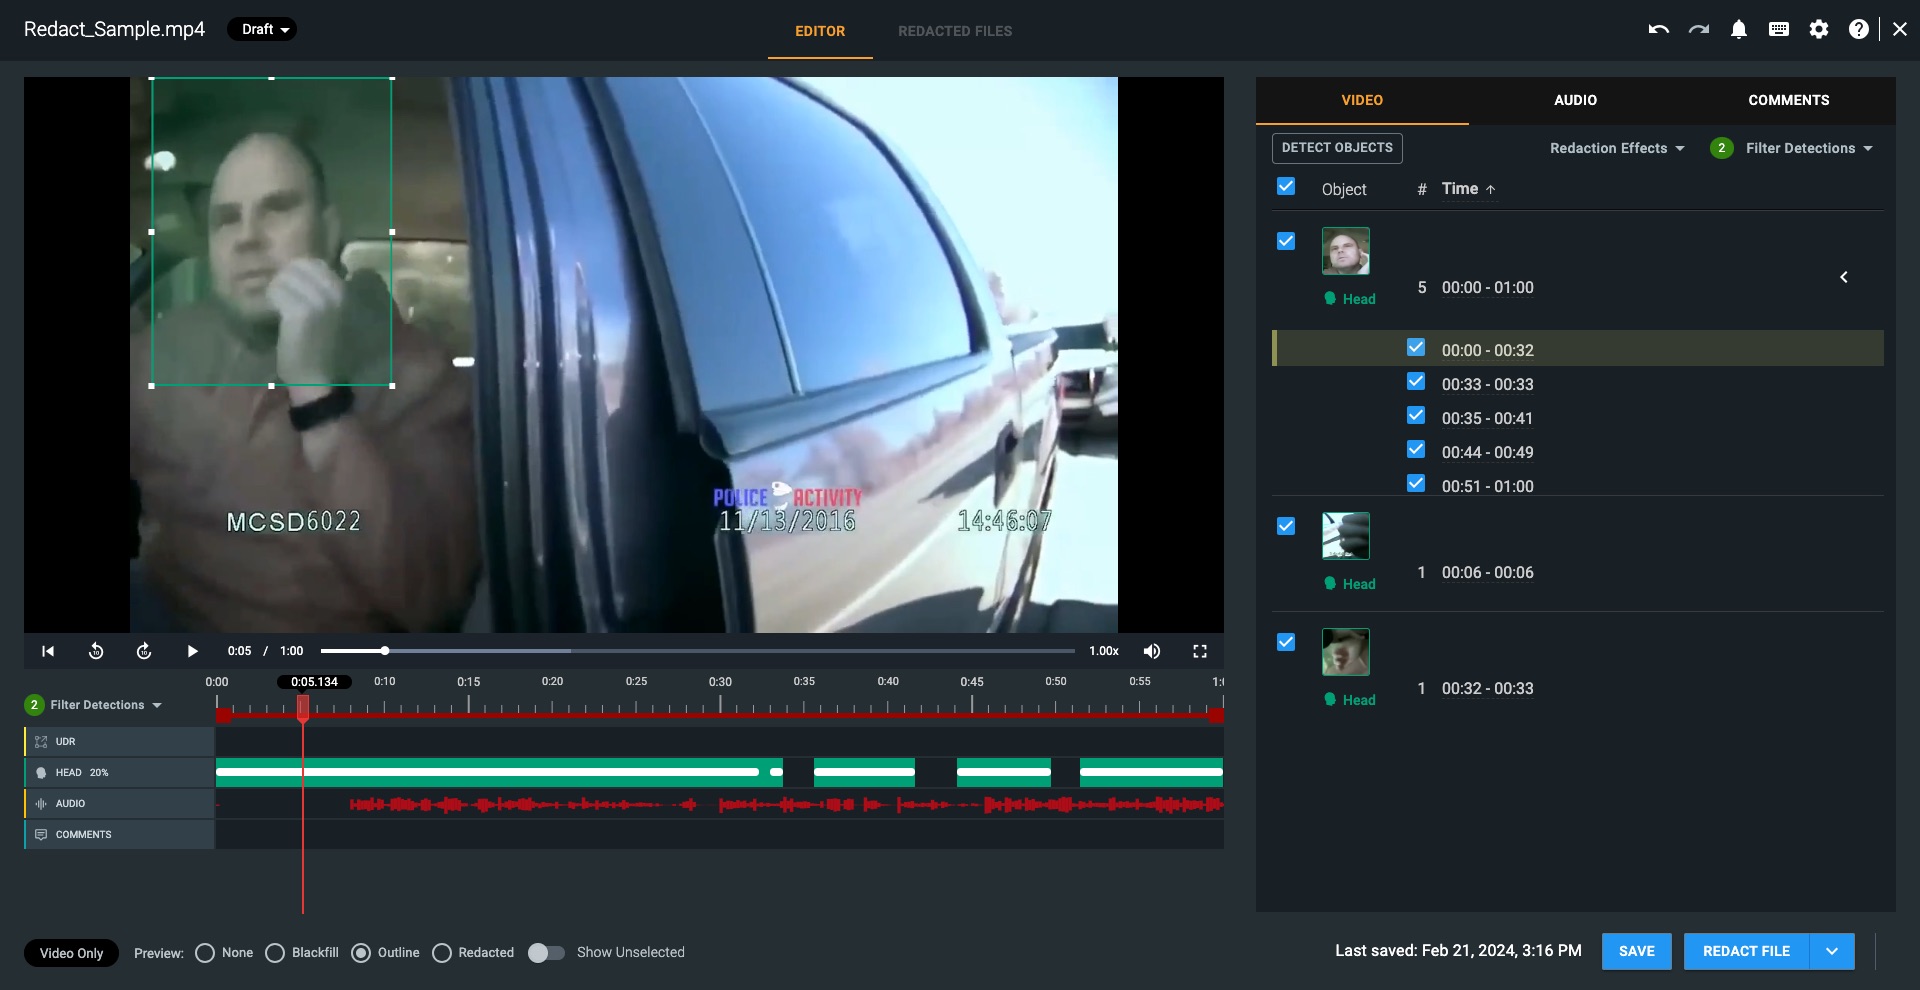Enter fullscreen video mode
The width and height of the screenshot is (1920, 990).
pyautogui.click(x=1200, y=651)
